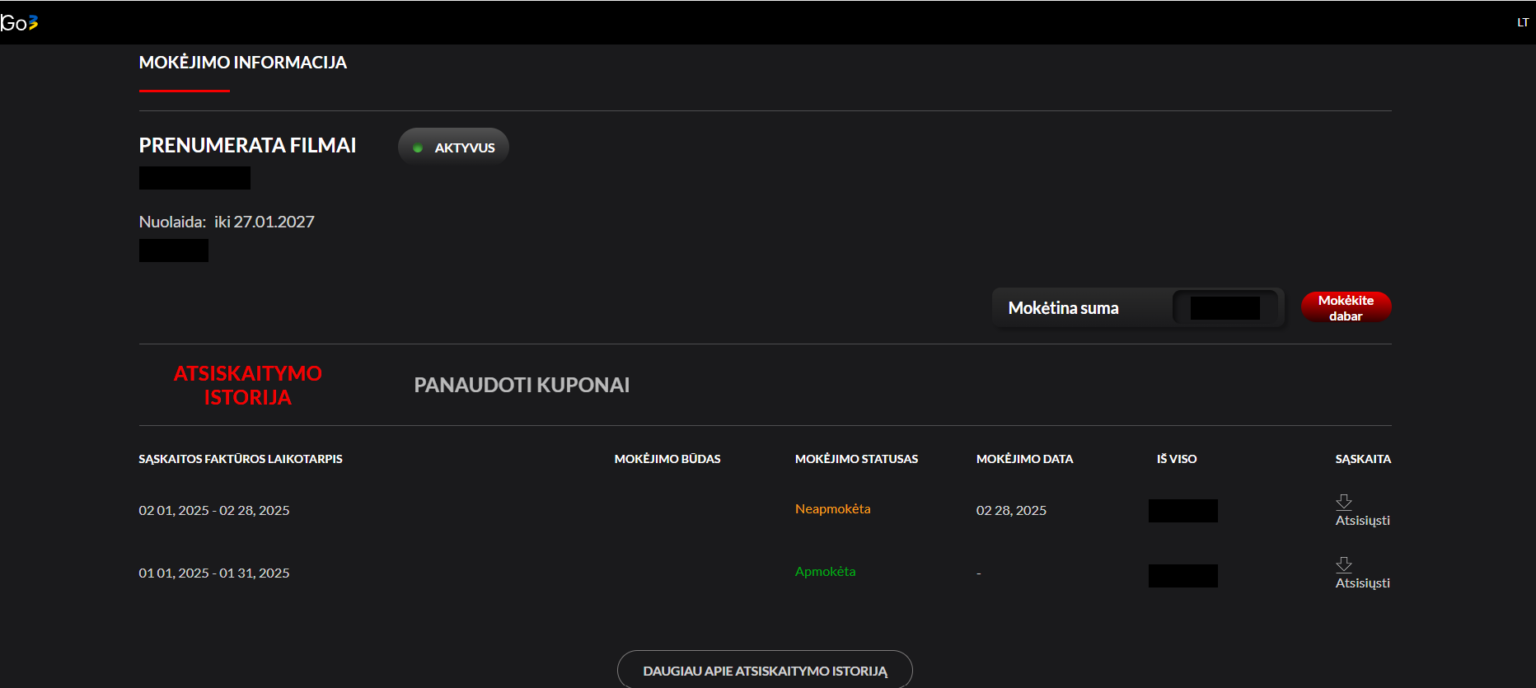Viewport: 1536px width, 688px height.
Task: Select invoice period 01 01, 2025 - 01 31, 2025
Action: tap(214, 573)
